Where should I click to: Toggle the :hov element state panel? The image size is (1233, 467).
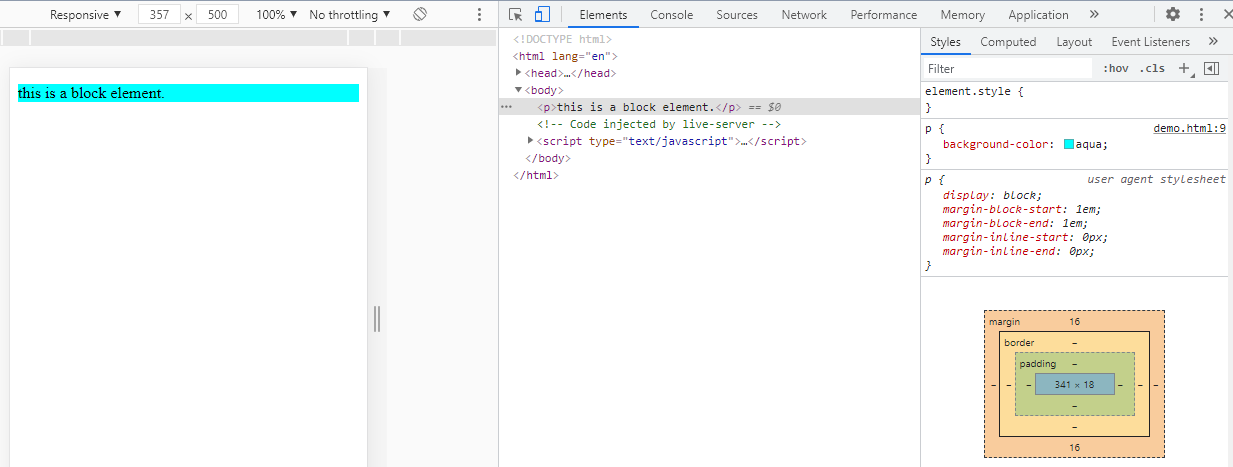coord(1115,69)
